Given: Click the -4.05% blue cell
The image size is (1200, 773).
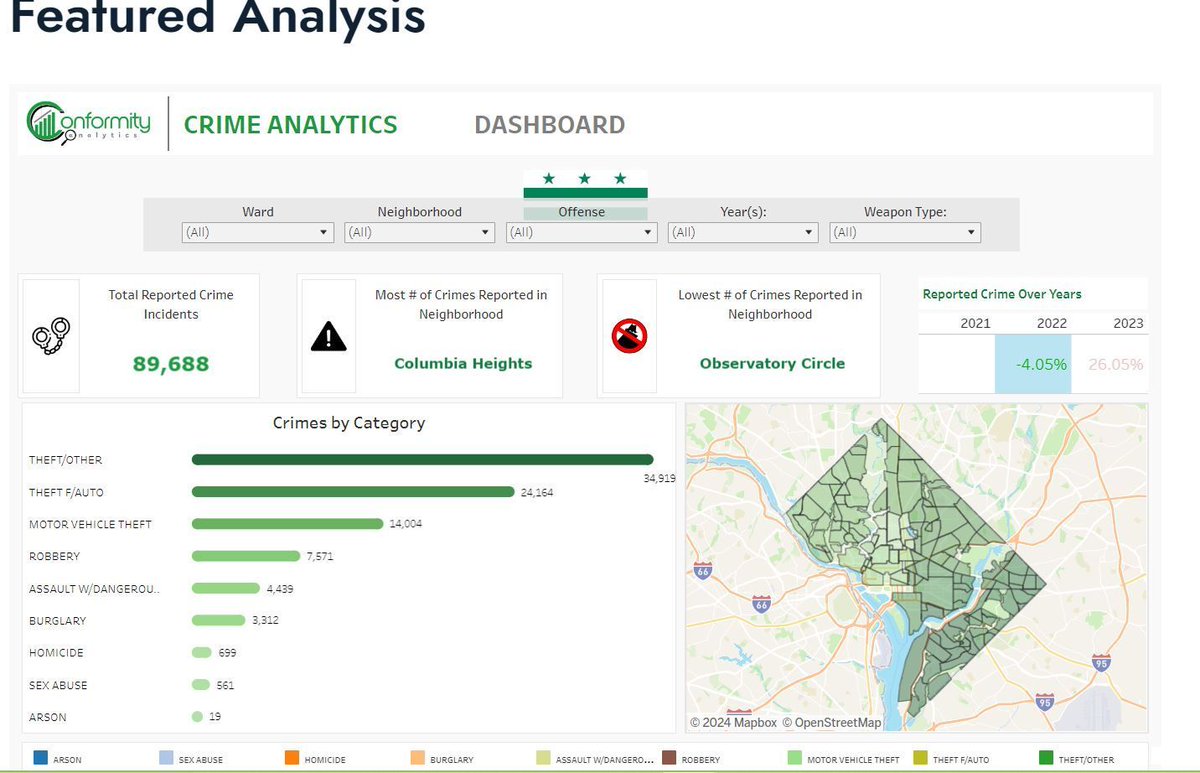Looking at the screenshot, I should [1033, 364].
